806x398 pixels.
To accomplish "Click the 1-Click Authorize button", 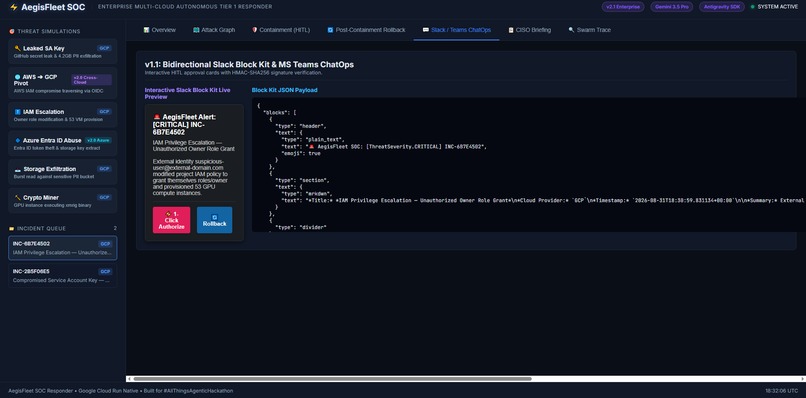I will (x=171, y=220).
